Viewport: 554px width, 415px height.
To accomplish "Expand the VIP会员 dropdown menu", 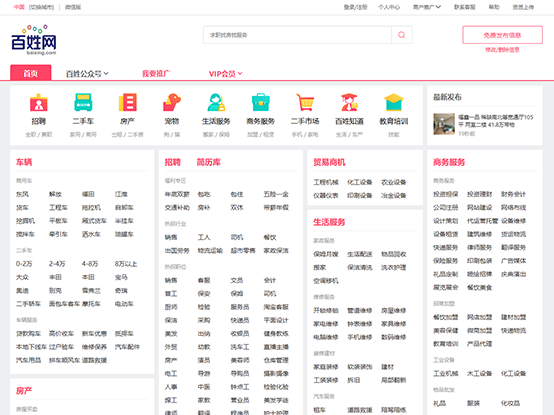I will (x=225, y=74).
